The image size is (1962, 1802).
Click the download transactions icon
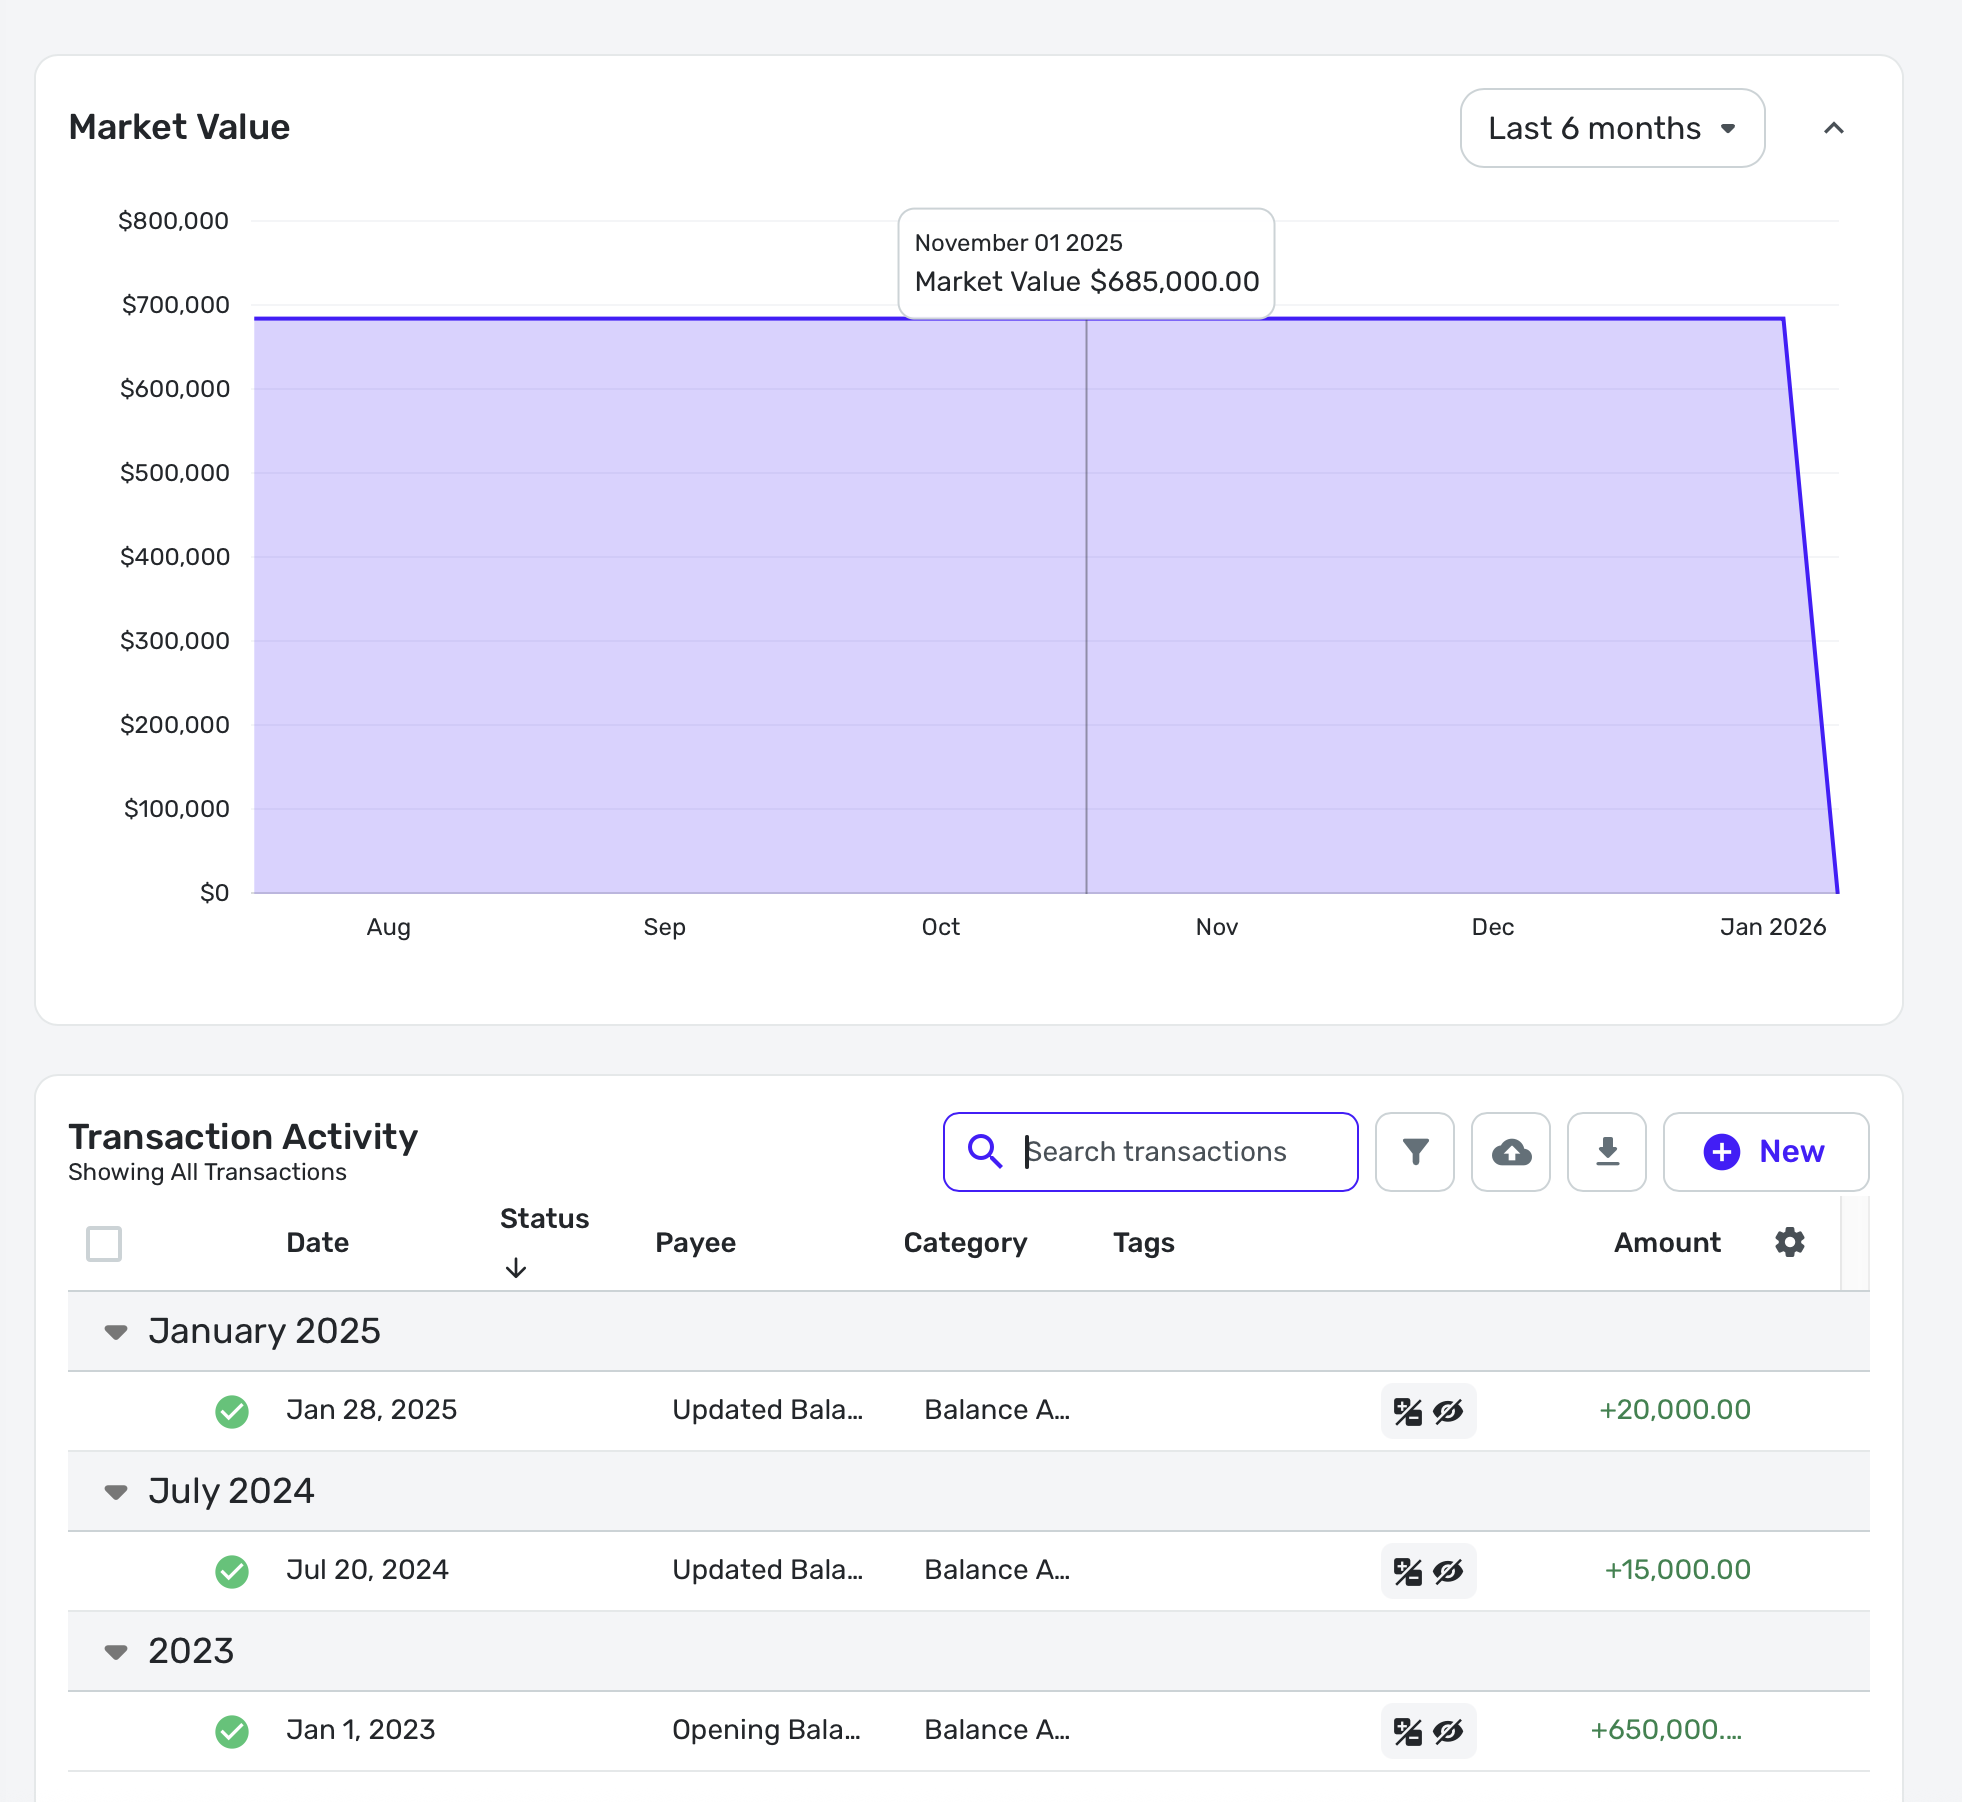[1606, 1152]
